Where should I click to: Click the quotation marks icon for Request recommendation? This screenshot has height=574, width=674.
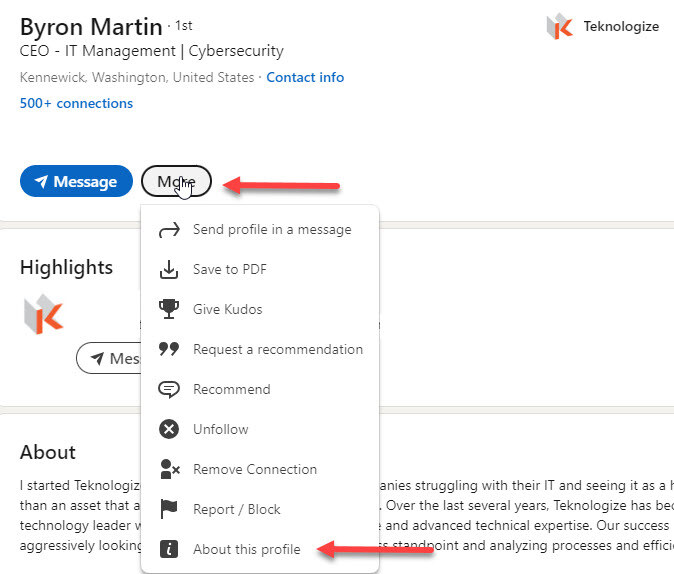click(170, 349)
